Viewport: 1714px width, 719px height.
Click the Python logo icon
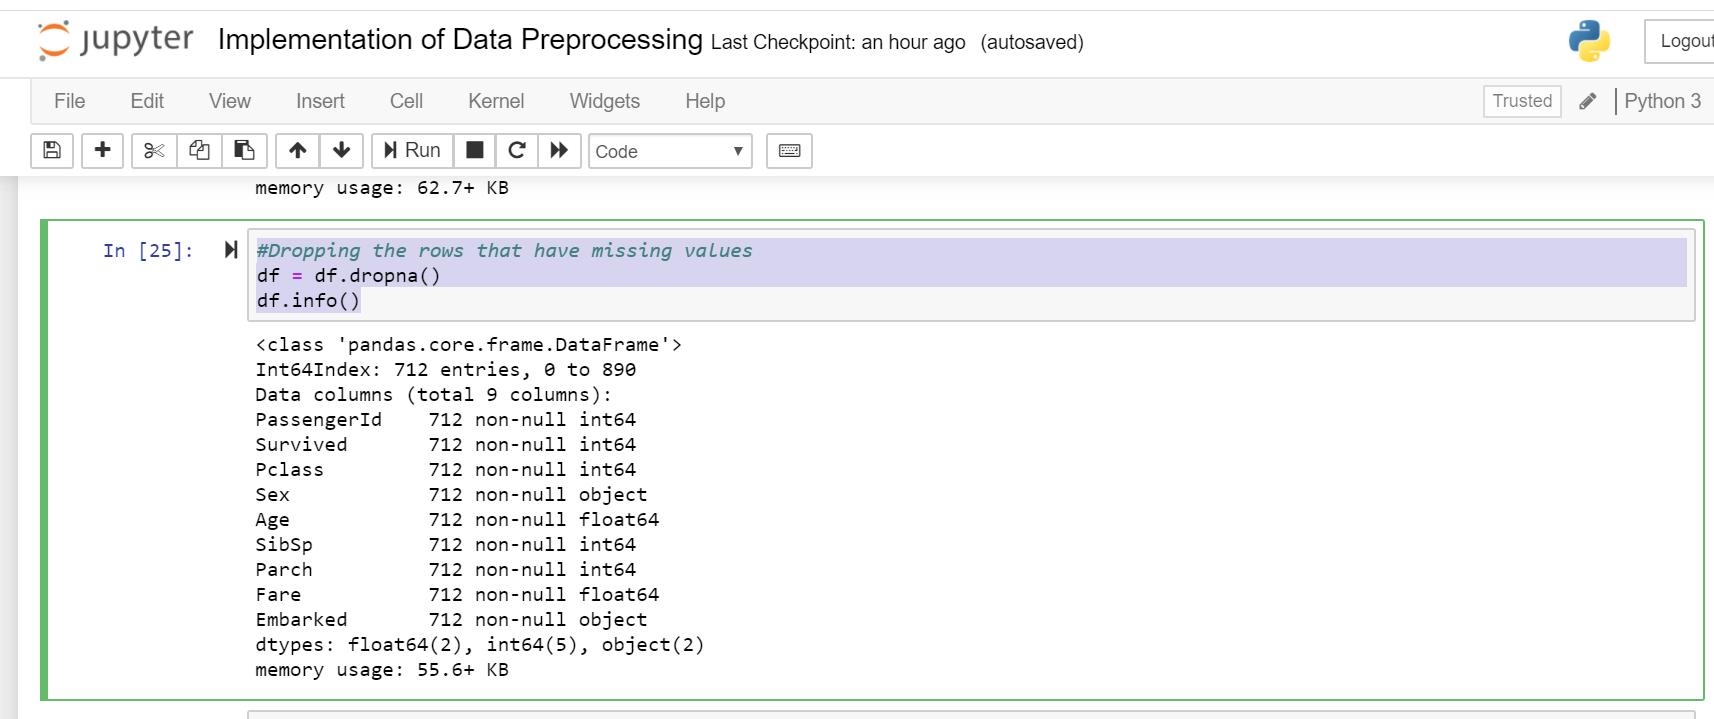point(1589,41)
